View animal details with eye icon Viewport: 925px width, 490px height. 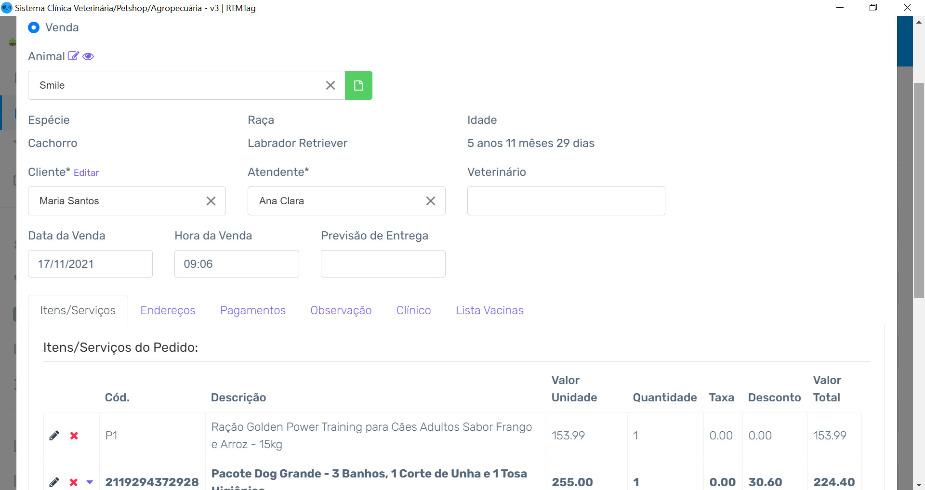click(x=88, y=57)
